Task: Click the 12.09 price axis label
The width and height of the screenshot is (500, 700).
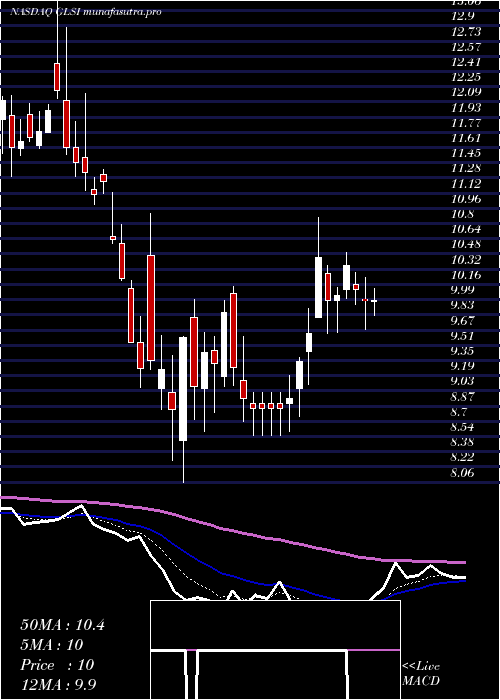Action: pos(466,92)
